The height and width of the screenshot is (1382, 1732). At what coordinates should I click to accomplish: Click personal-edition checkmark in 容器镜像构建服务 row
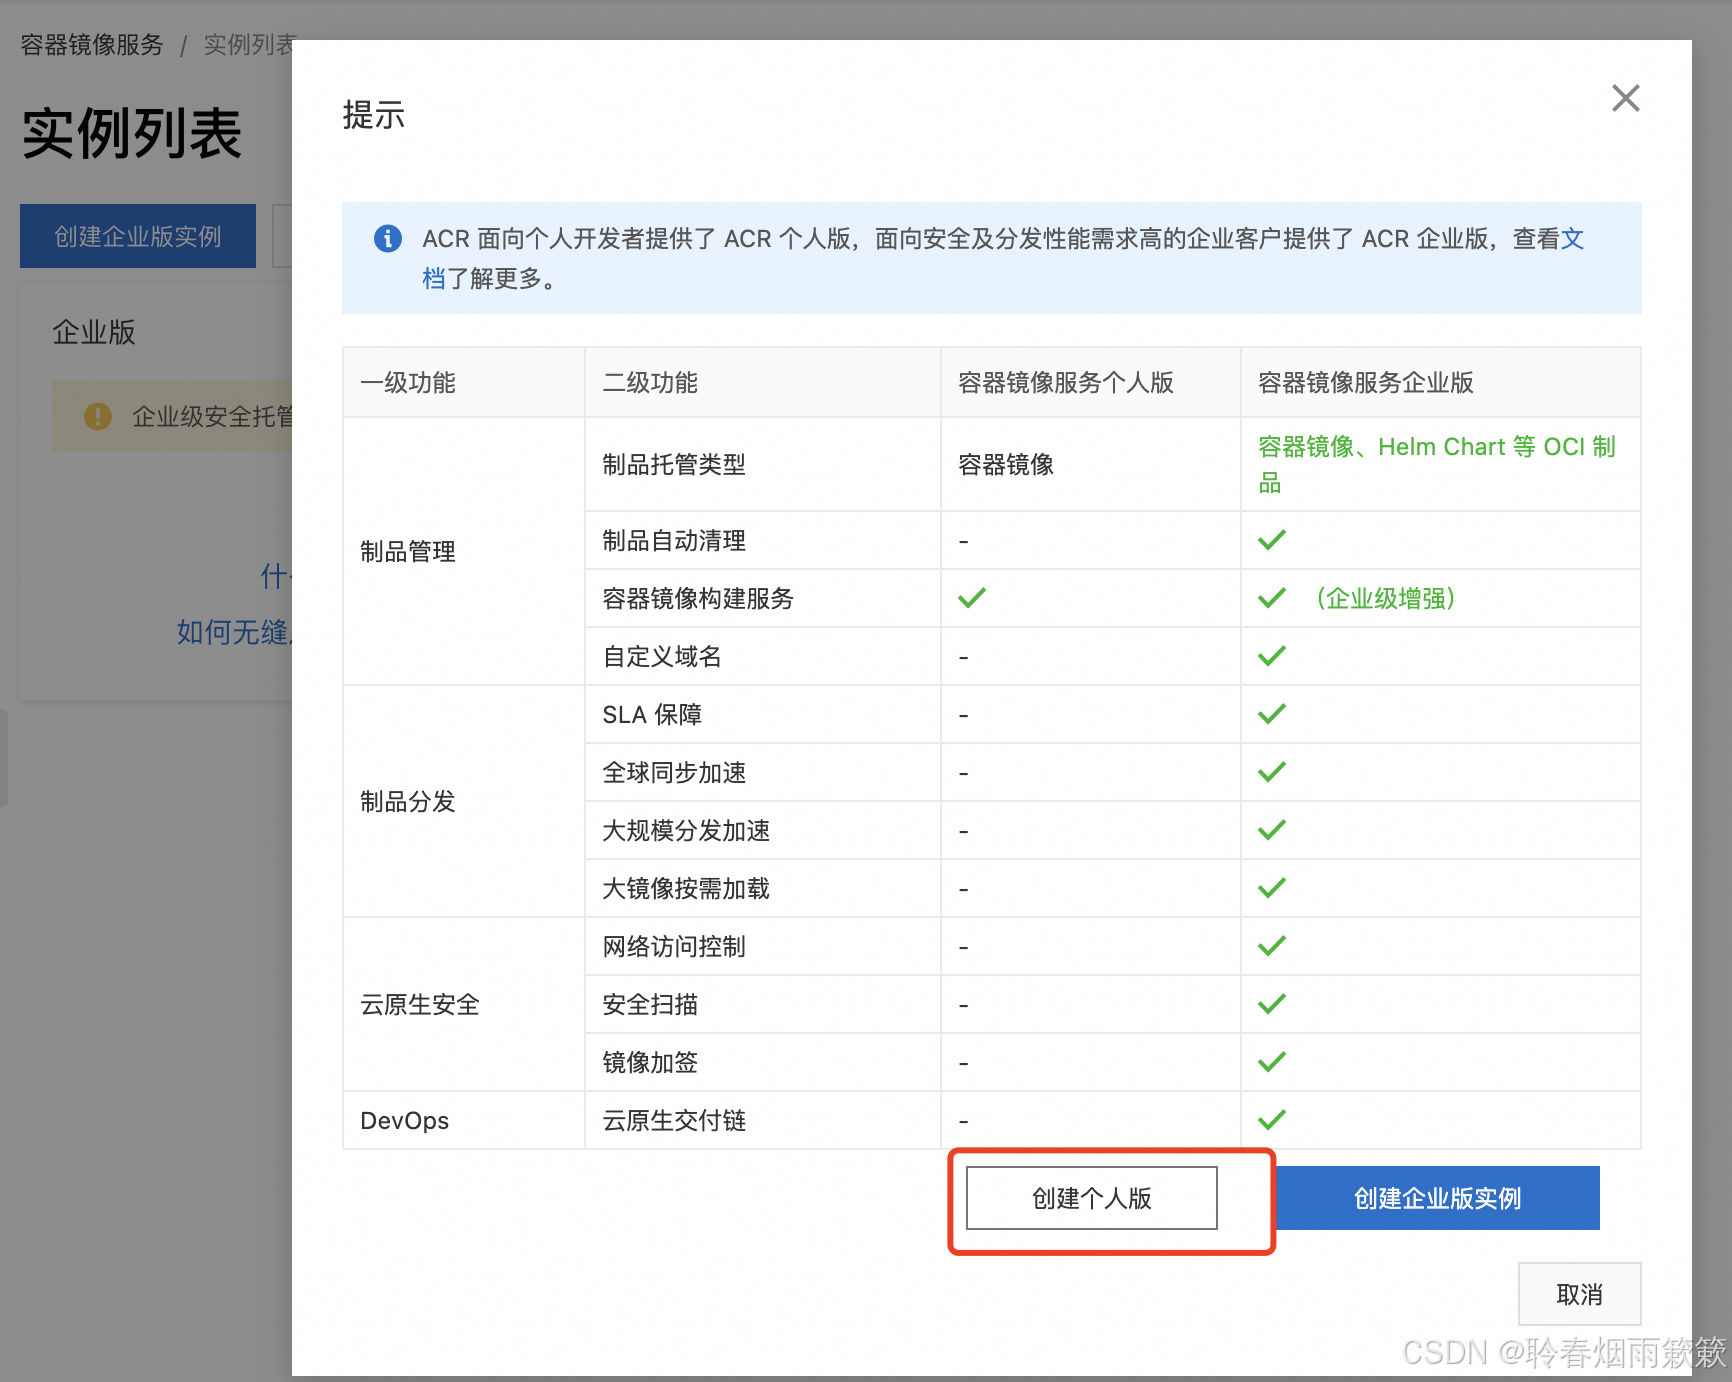tap(972, 598)
